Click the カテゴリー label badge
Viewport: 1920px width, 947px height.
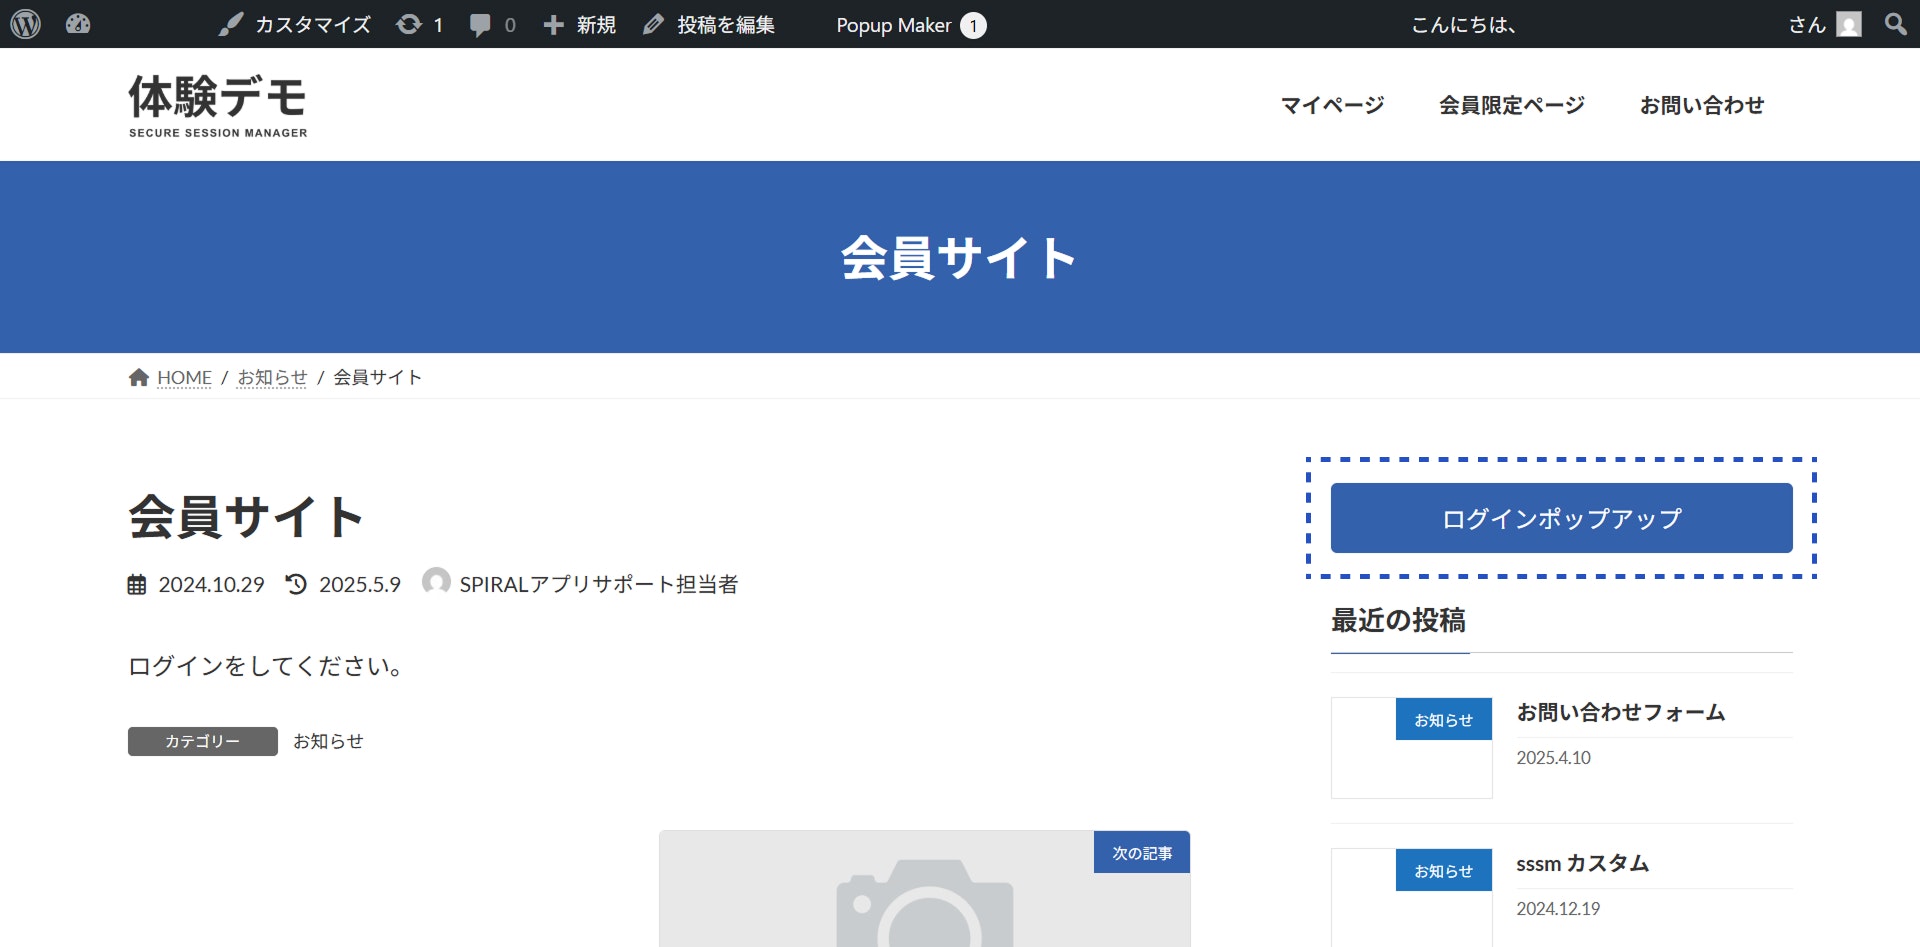203,741
